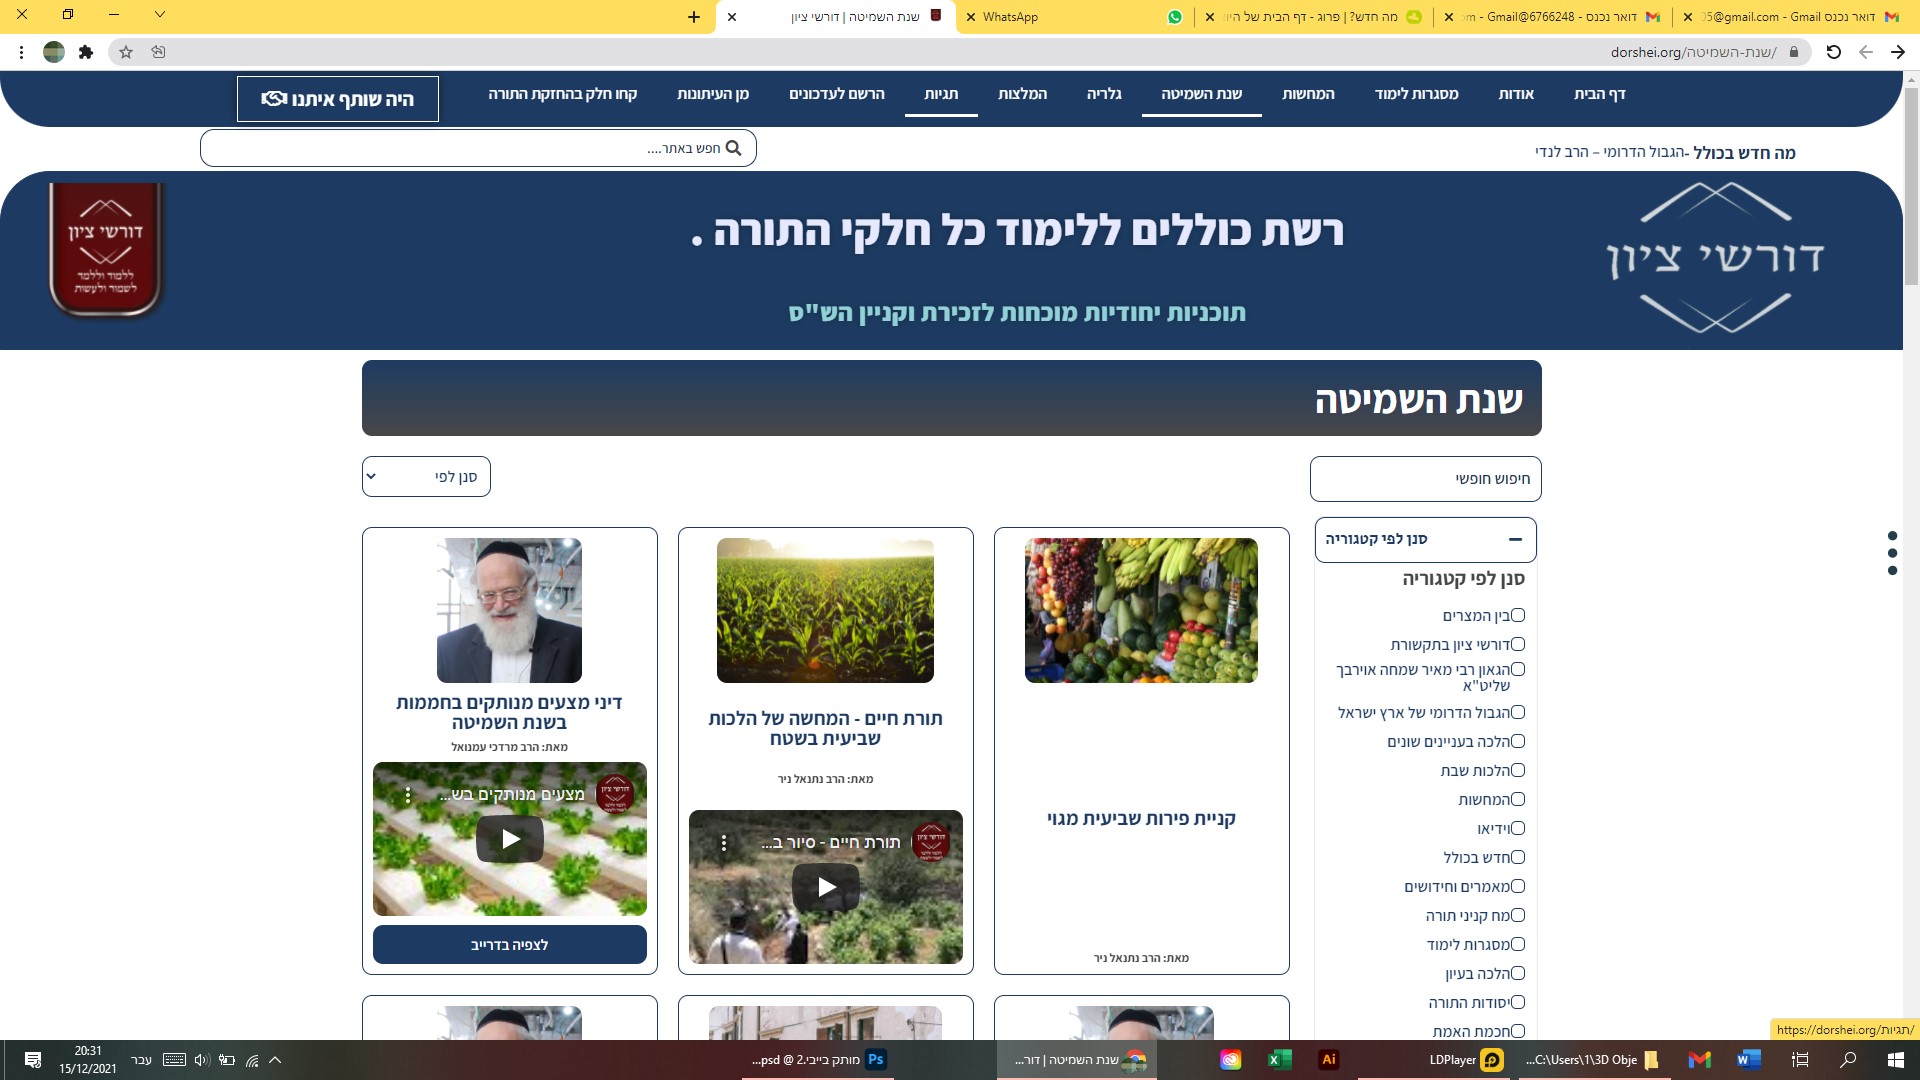Click the Dorshei Zion red shield logo
Viewport: 1920px width, 1080px height.
(106, 251)
